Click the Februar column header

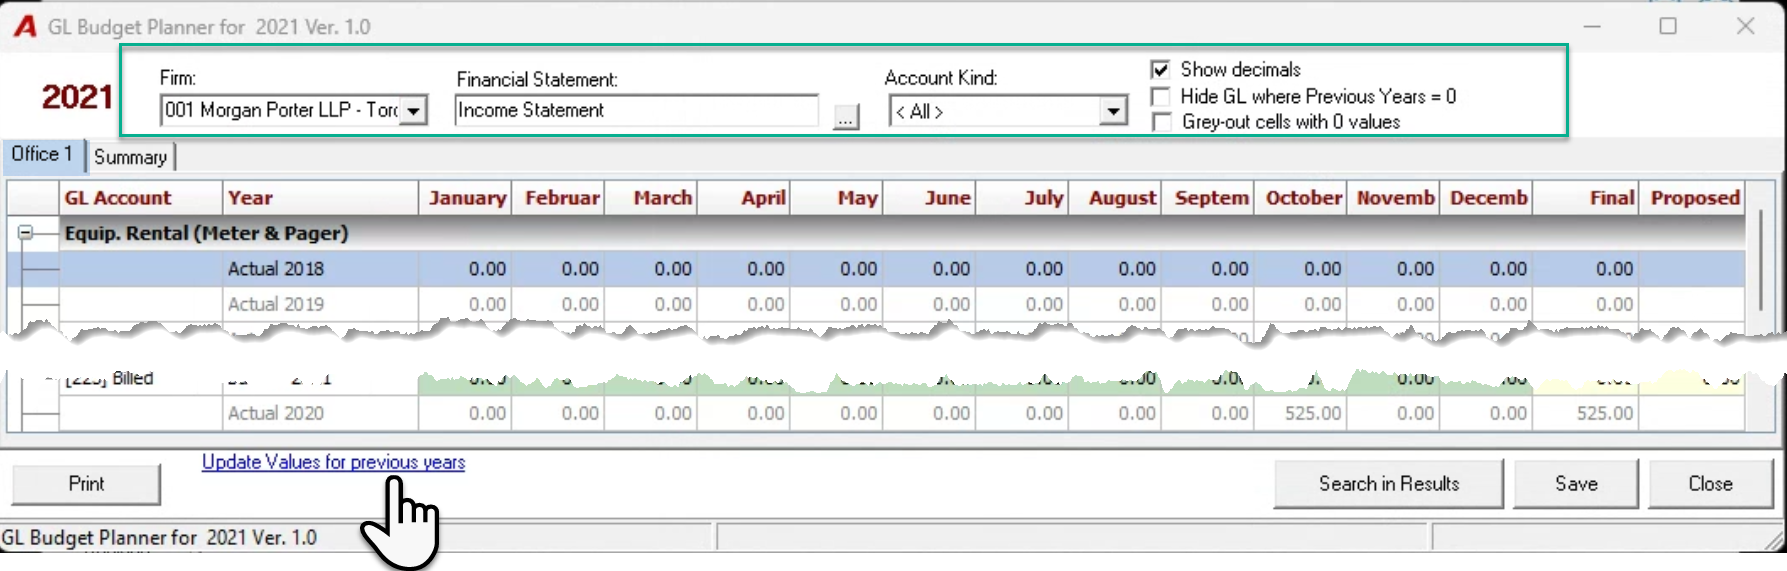pos(558,198)
